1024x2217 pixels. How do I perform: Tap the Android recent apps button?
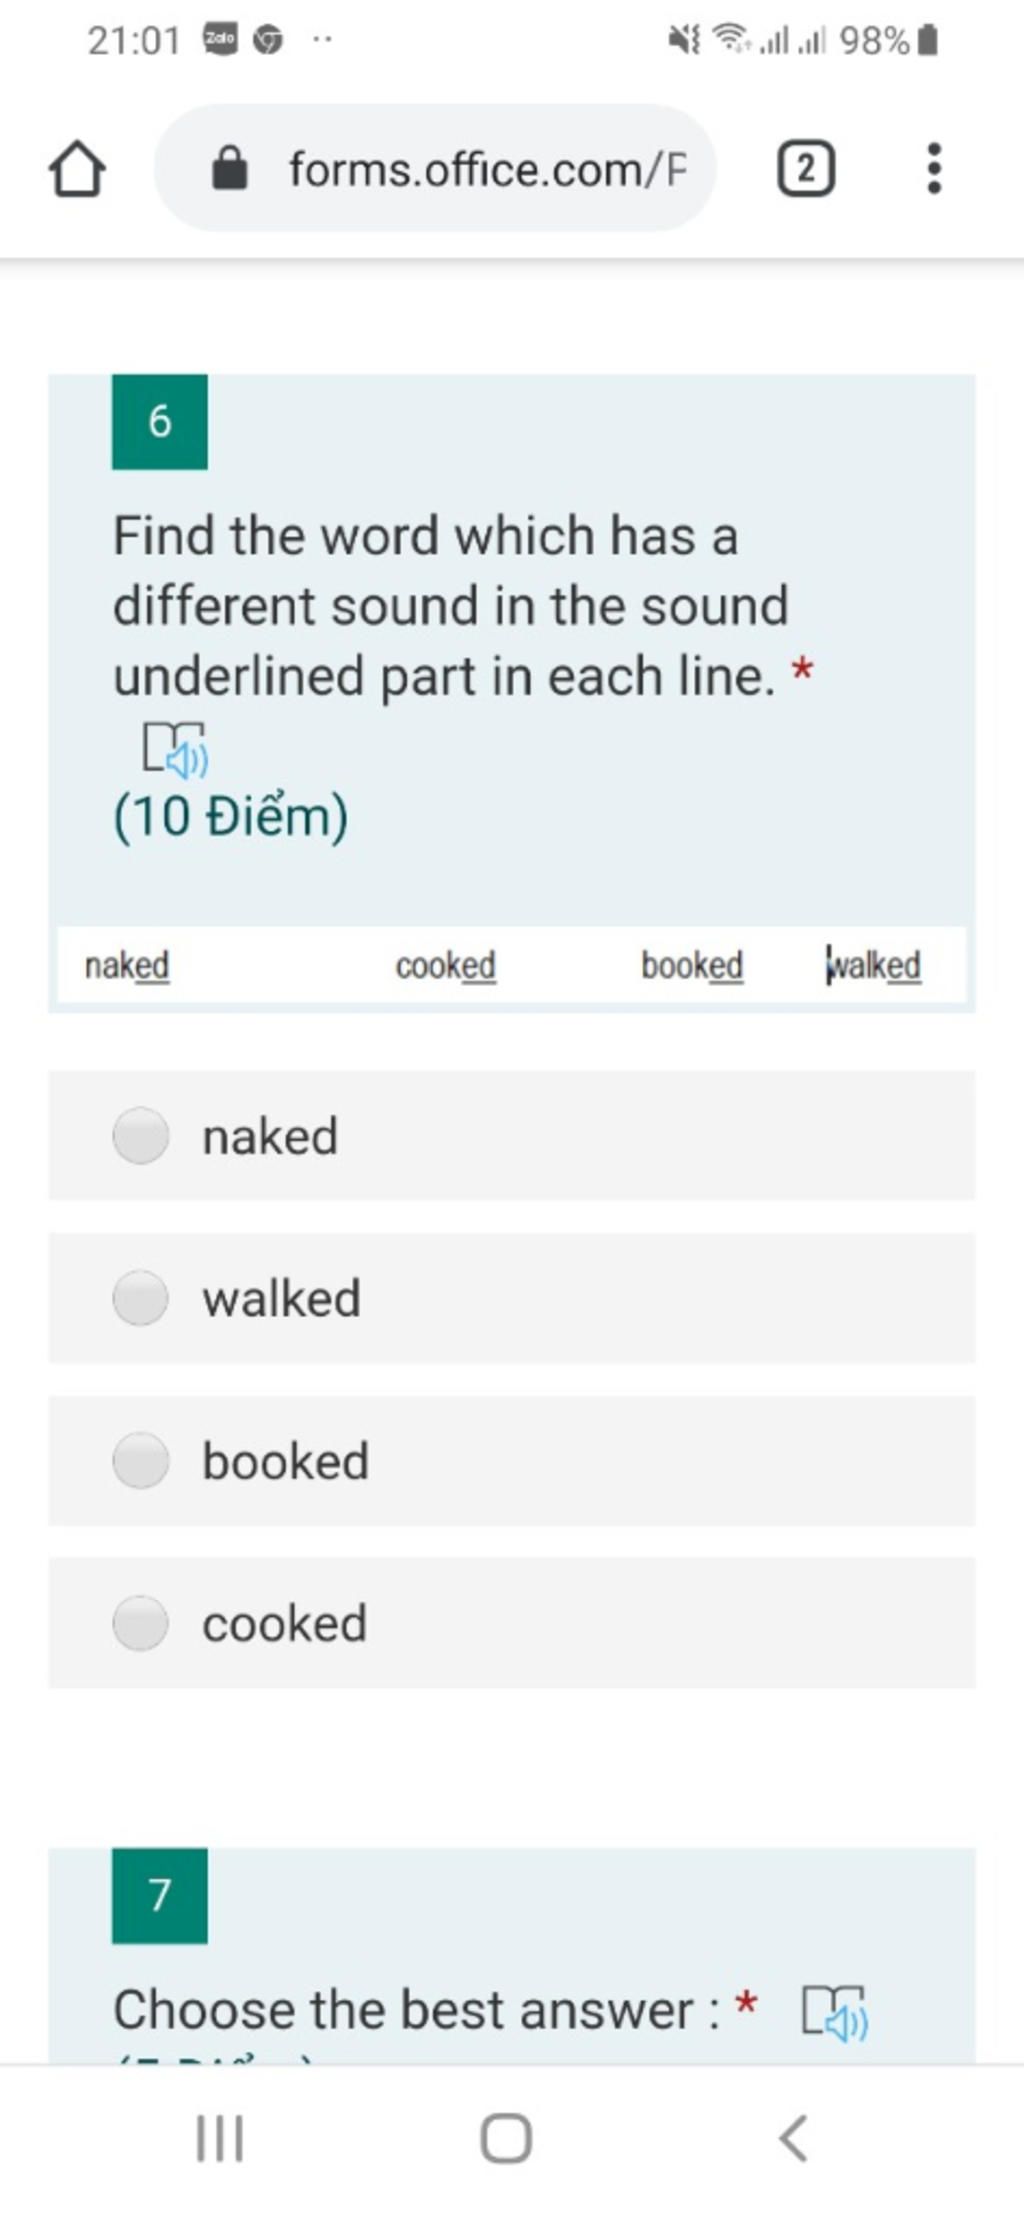[220, 2138]
